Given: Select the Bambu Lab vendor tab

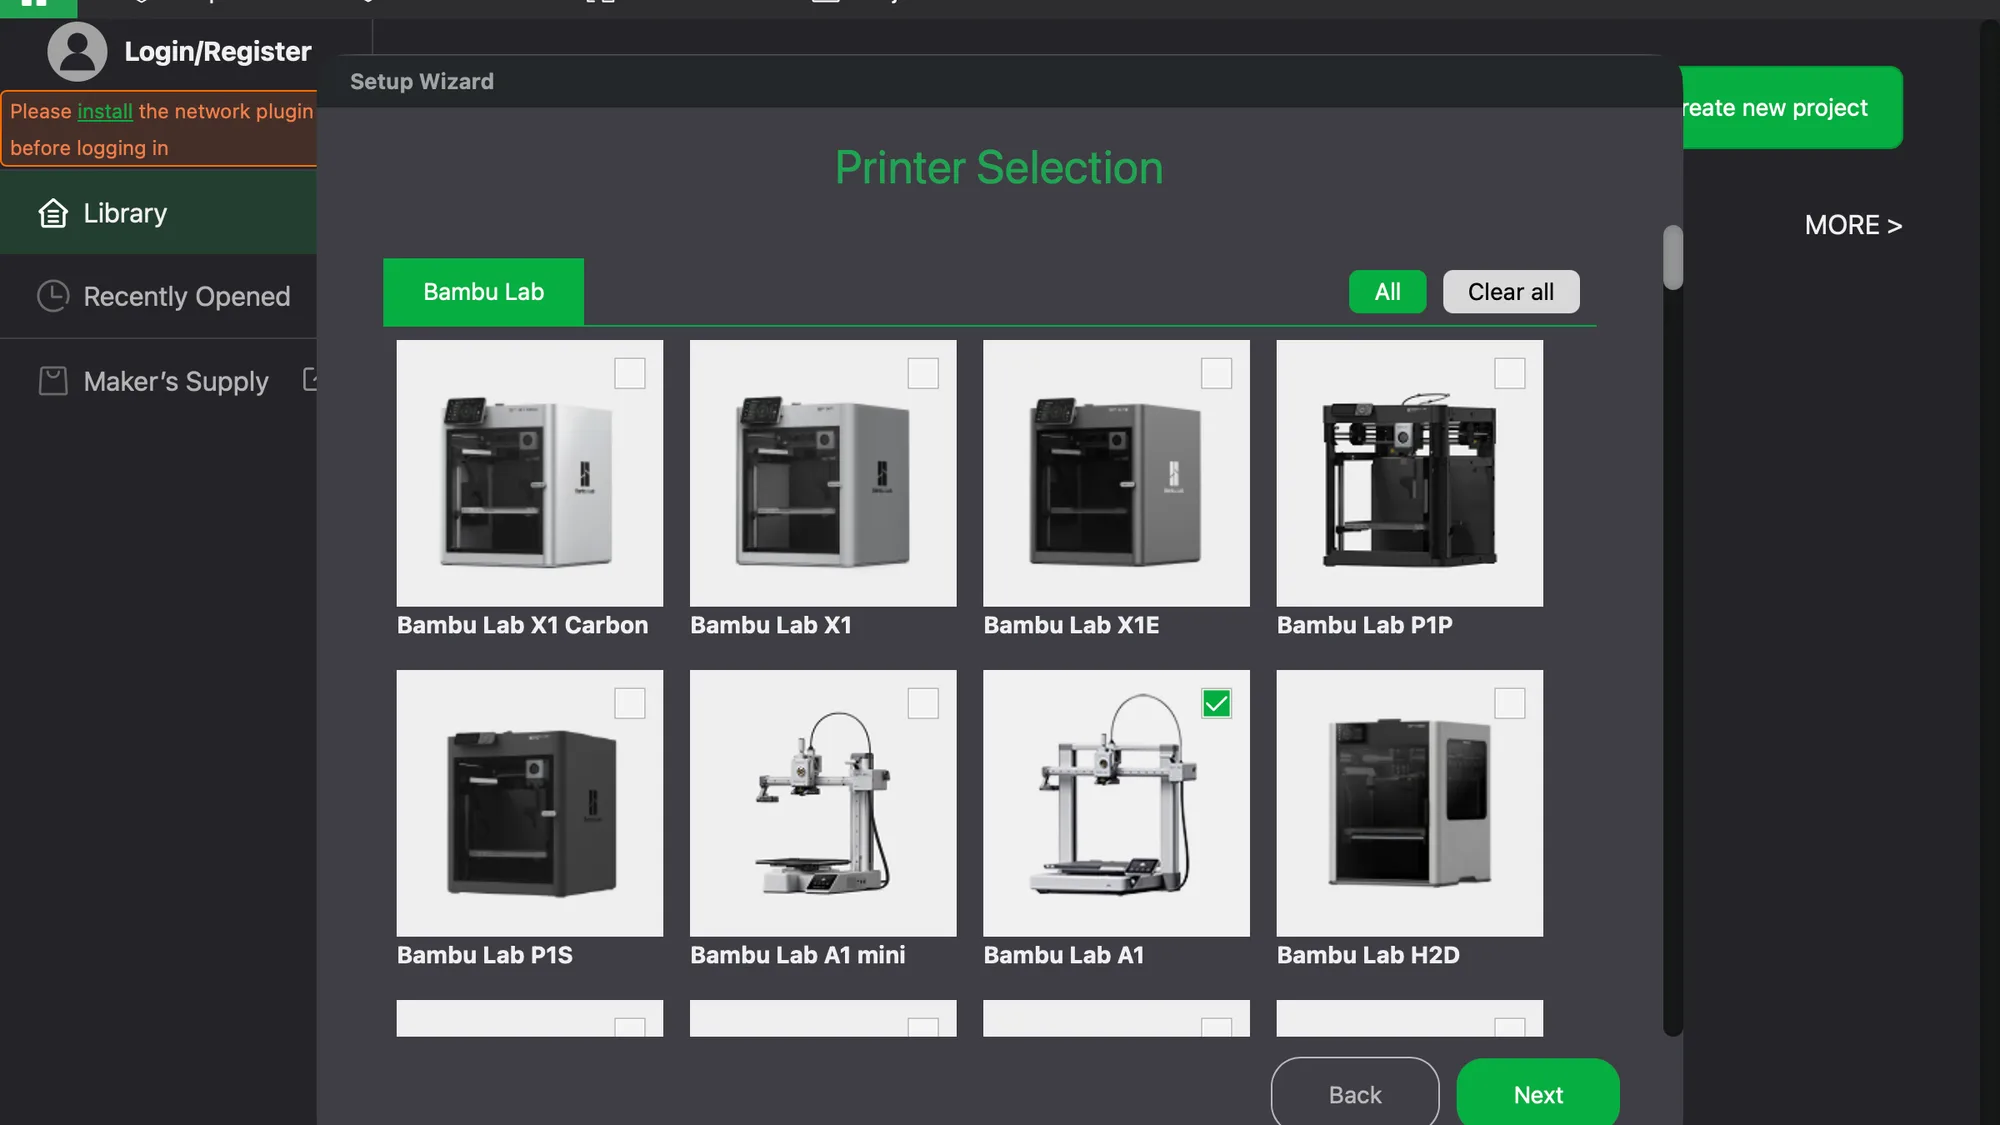Looking at the screenshot, I should (483, 292).
